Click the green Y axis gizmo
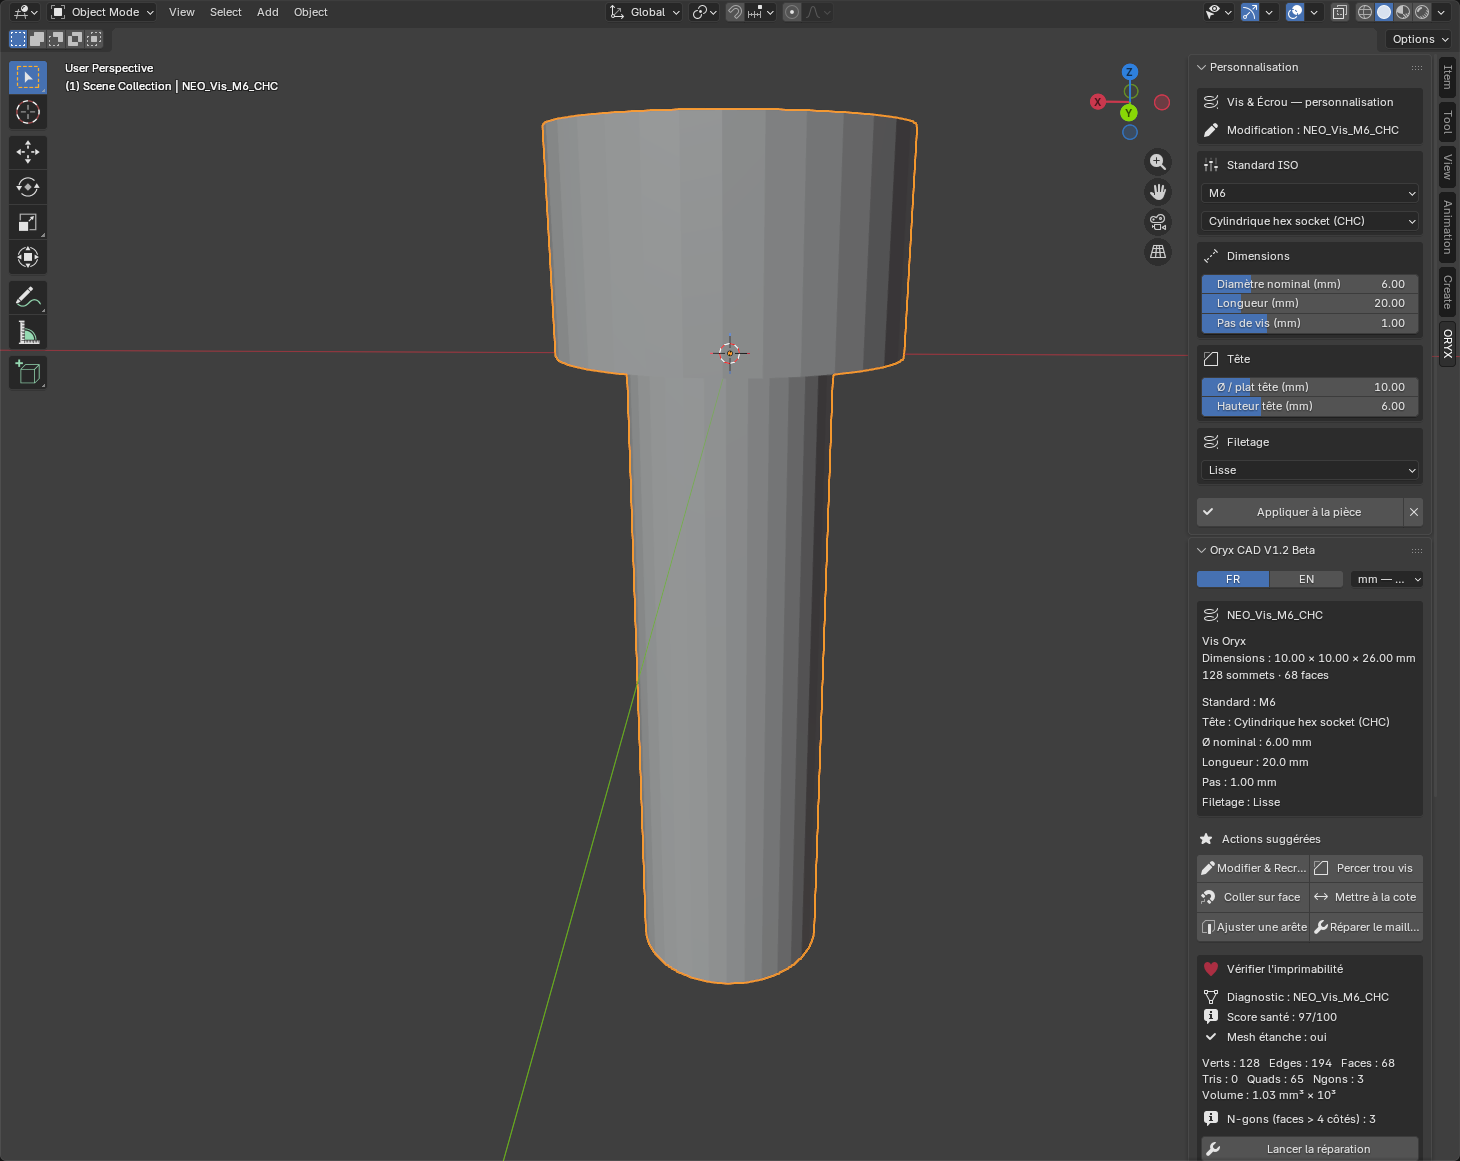Screen dimensions: 1460x1161 [1129, 113]
